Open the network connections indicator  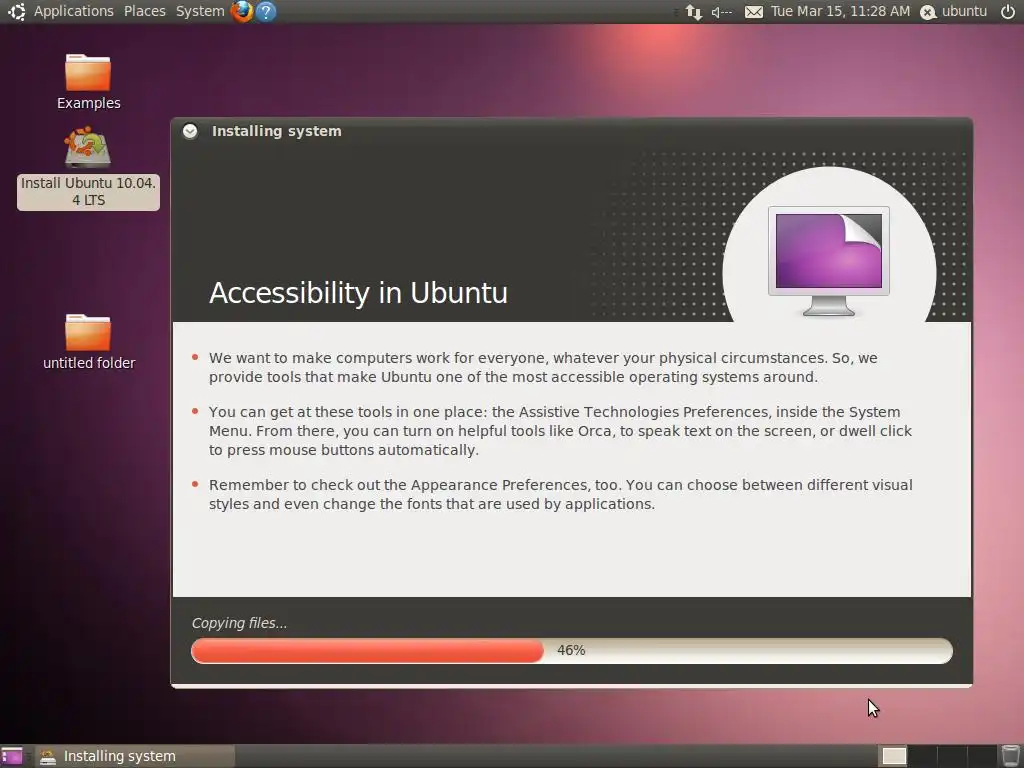point(694,12)
